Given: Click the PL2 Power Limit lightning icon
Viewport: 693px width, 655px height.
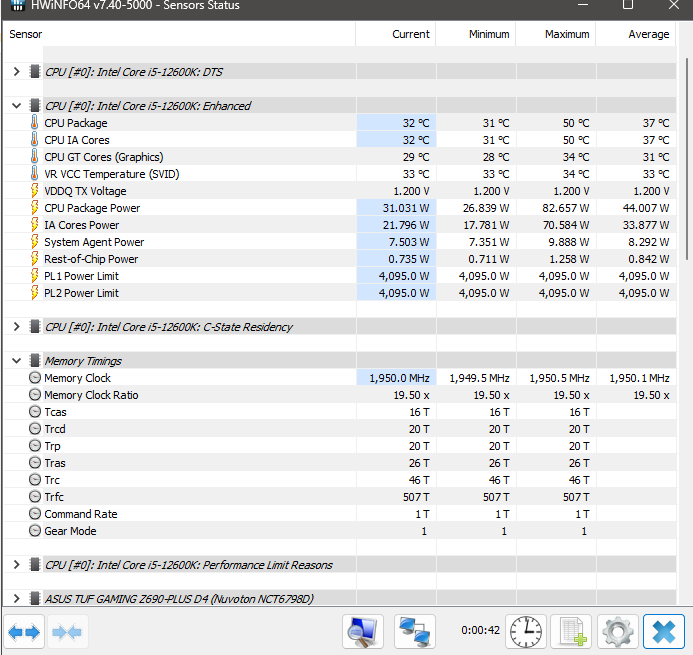Looking at the screenshot, I should pos(34,293).
